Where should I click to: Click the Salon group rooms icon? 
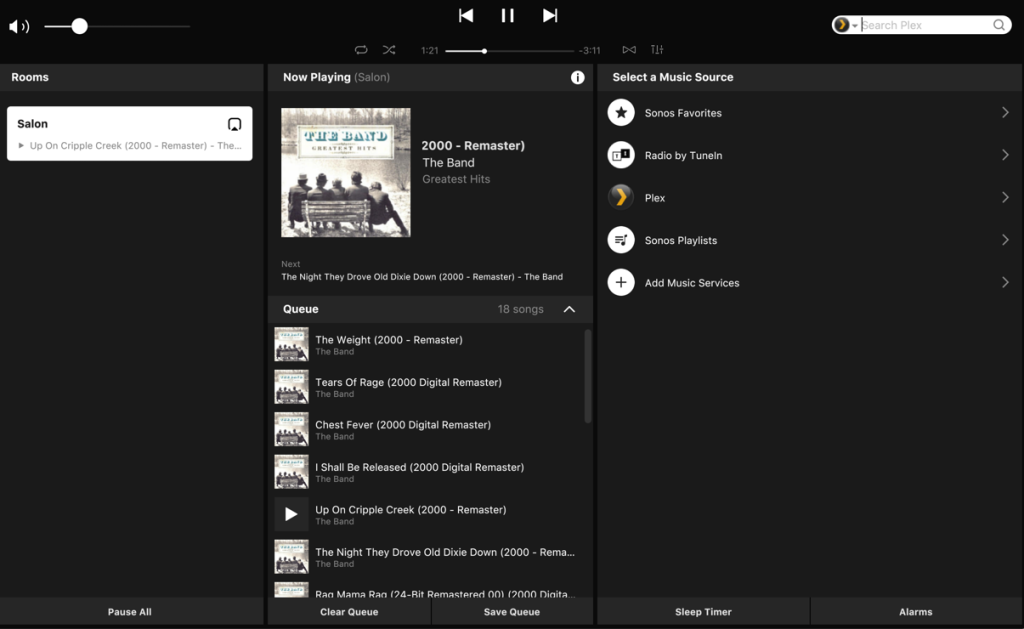tap(234, 124)
